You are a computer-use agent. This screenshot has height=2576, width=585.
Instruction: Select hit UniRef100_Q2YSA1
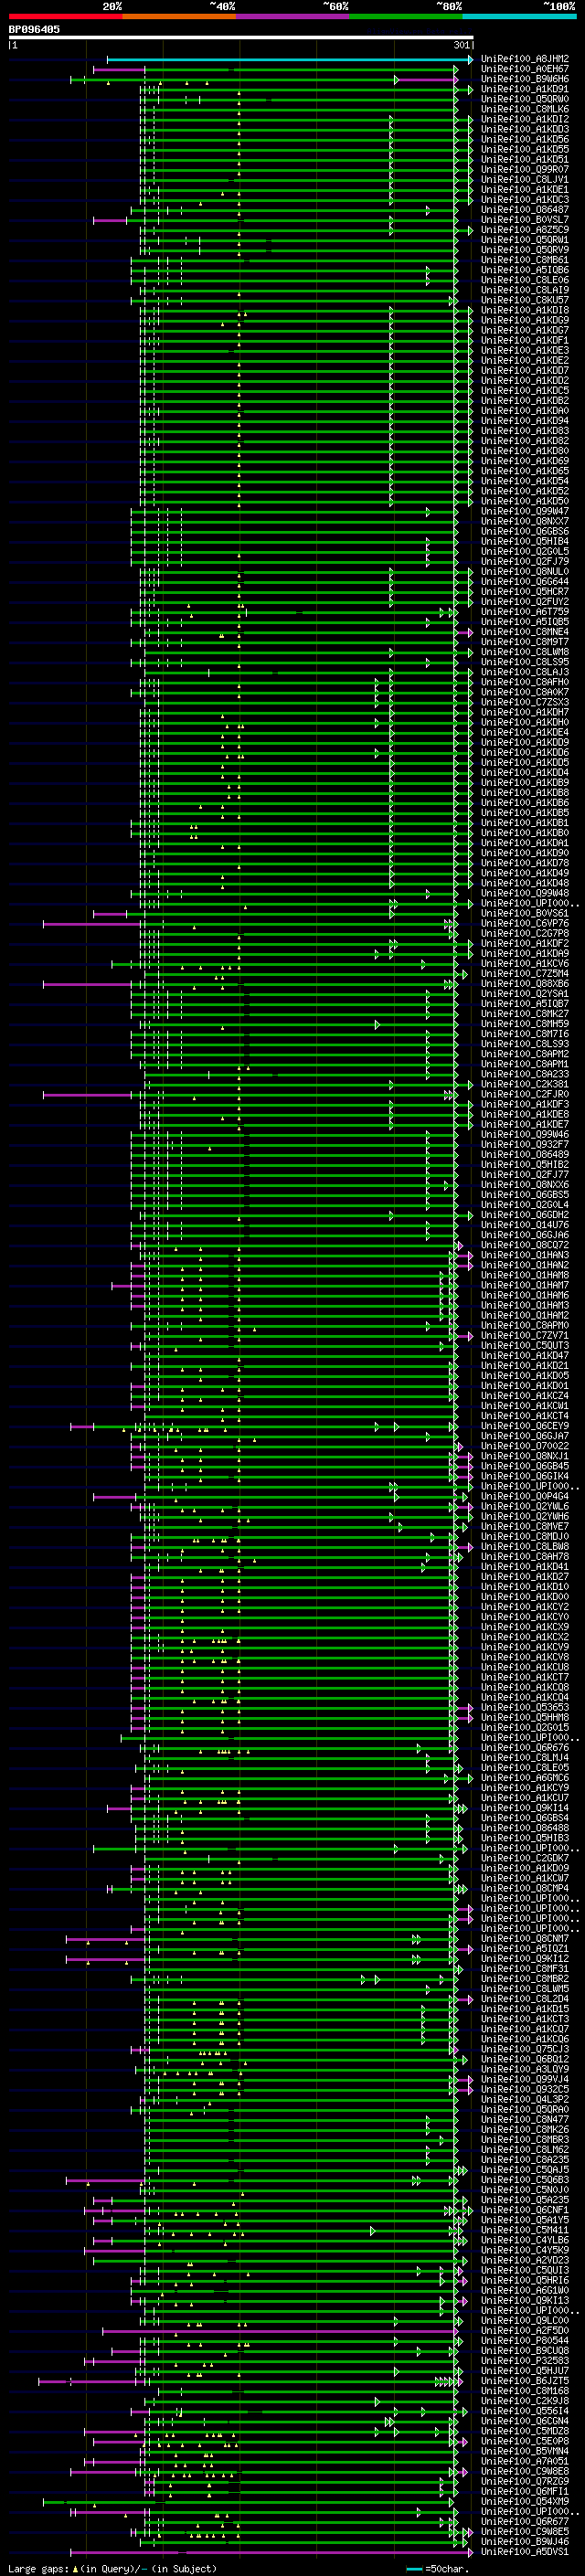point(525,993)
